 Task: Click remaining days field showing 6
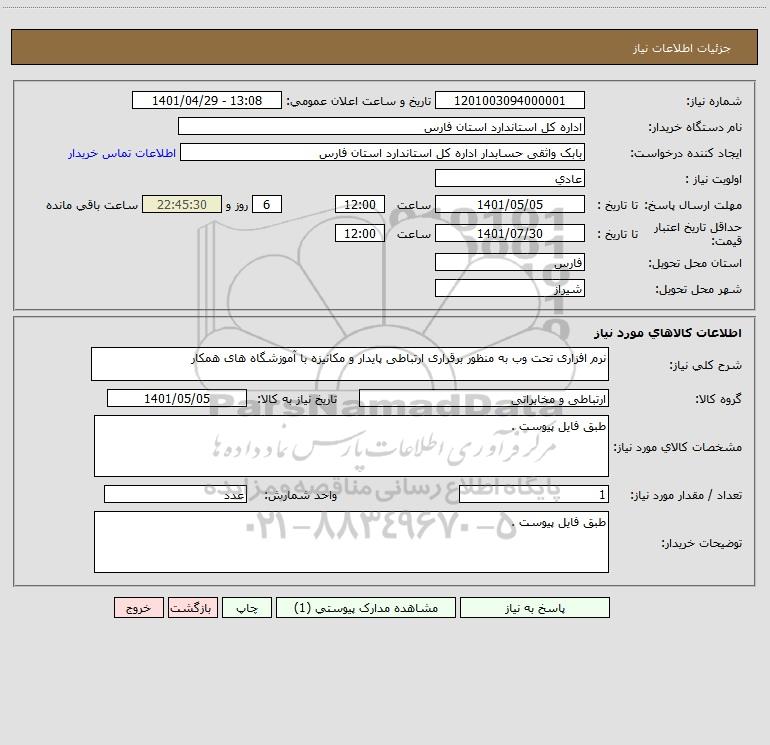tap(267, 204)
